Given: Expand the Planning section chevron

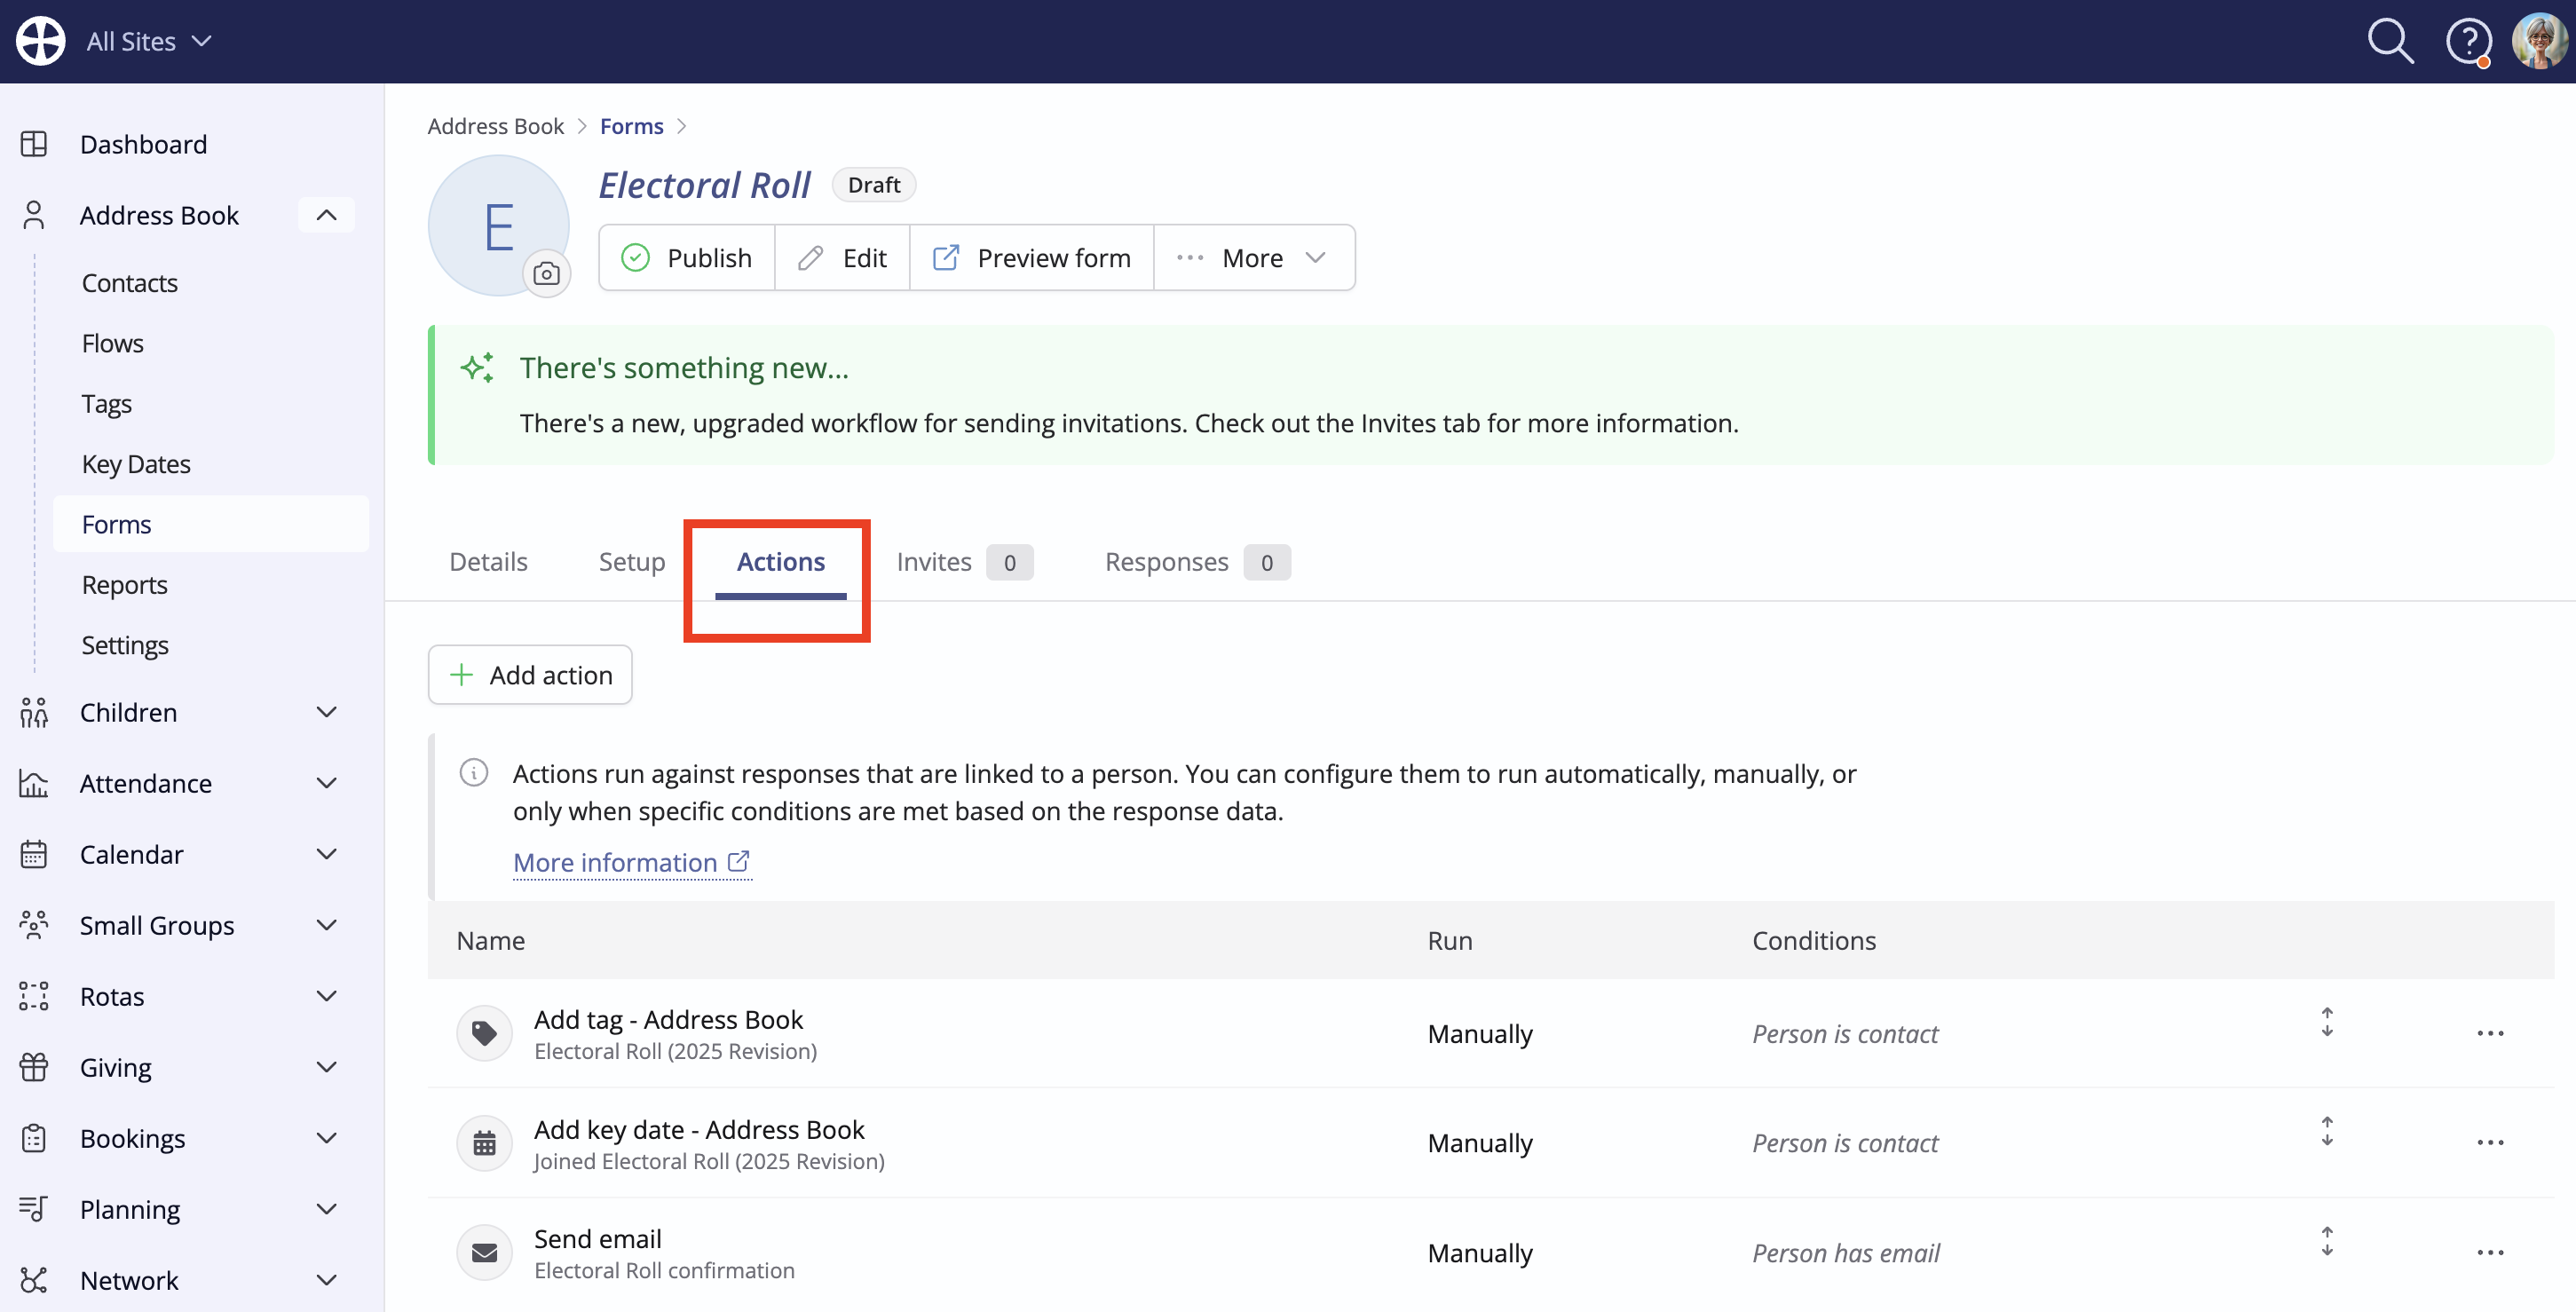Looking at the screenshot, I should (326, 1209).
